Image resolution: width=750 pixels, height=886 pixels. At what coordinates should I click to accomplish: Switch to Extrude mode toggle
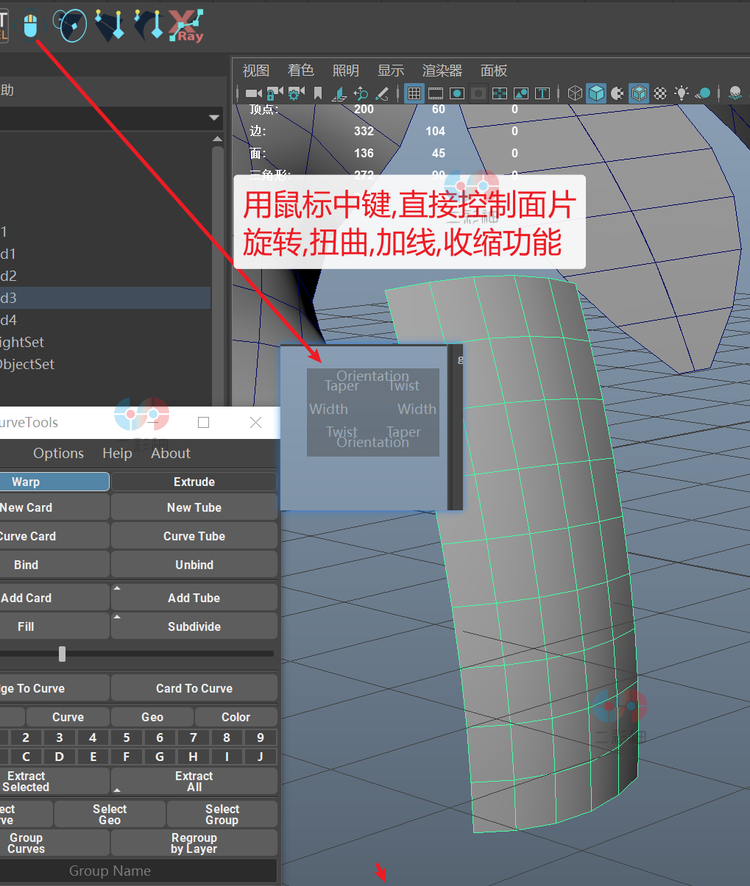click(194, 482)
